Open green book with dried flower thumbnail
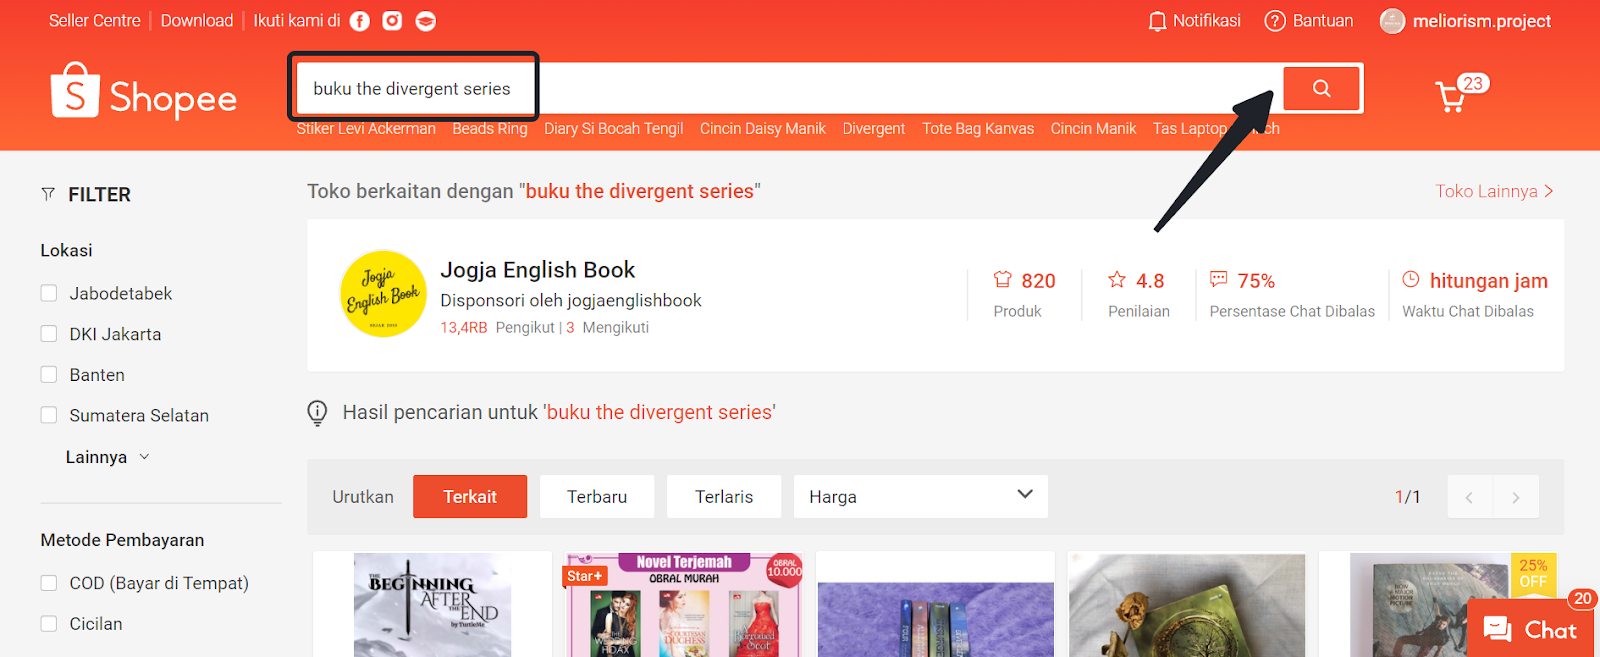The width and height of the screenshot is (1600, 657). tap(1187, 604)
